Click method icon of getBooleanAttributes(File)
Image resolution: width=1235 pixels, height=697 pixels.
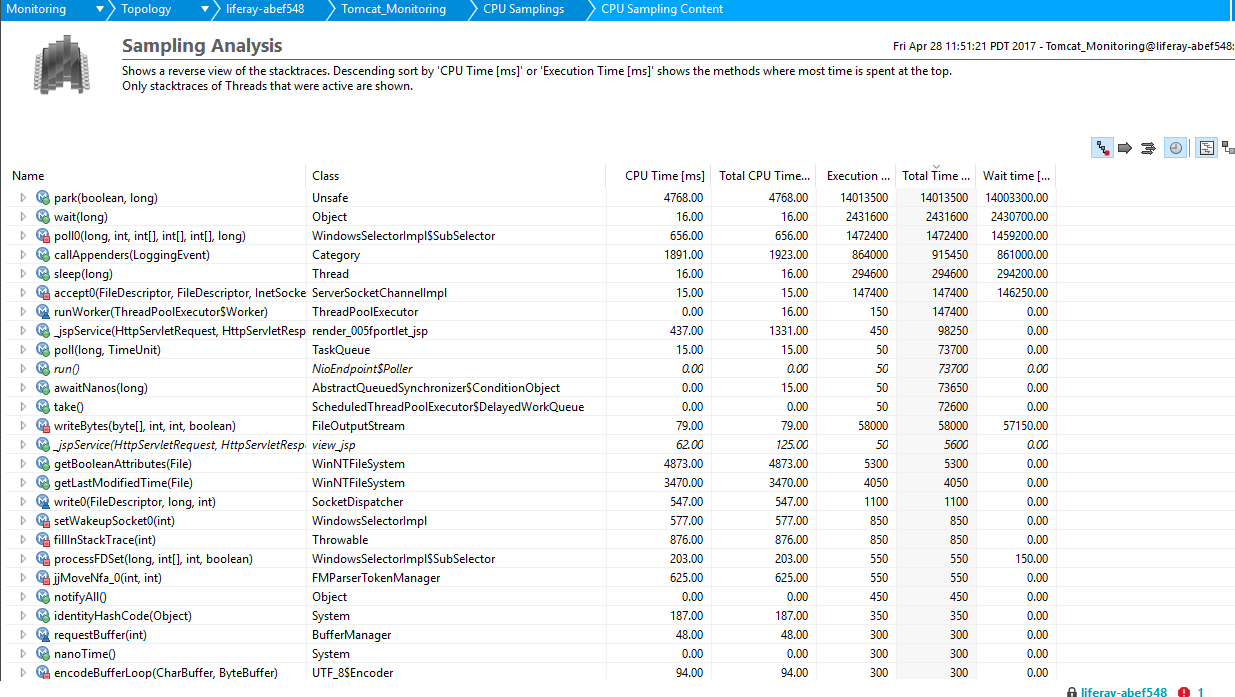pos(43,464)
